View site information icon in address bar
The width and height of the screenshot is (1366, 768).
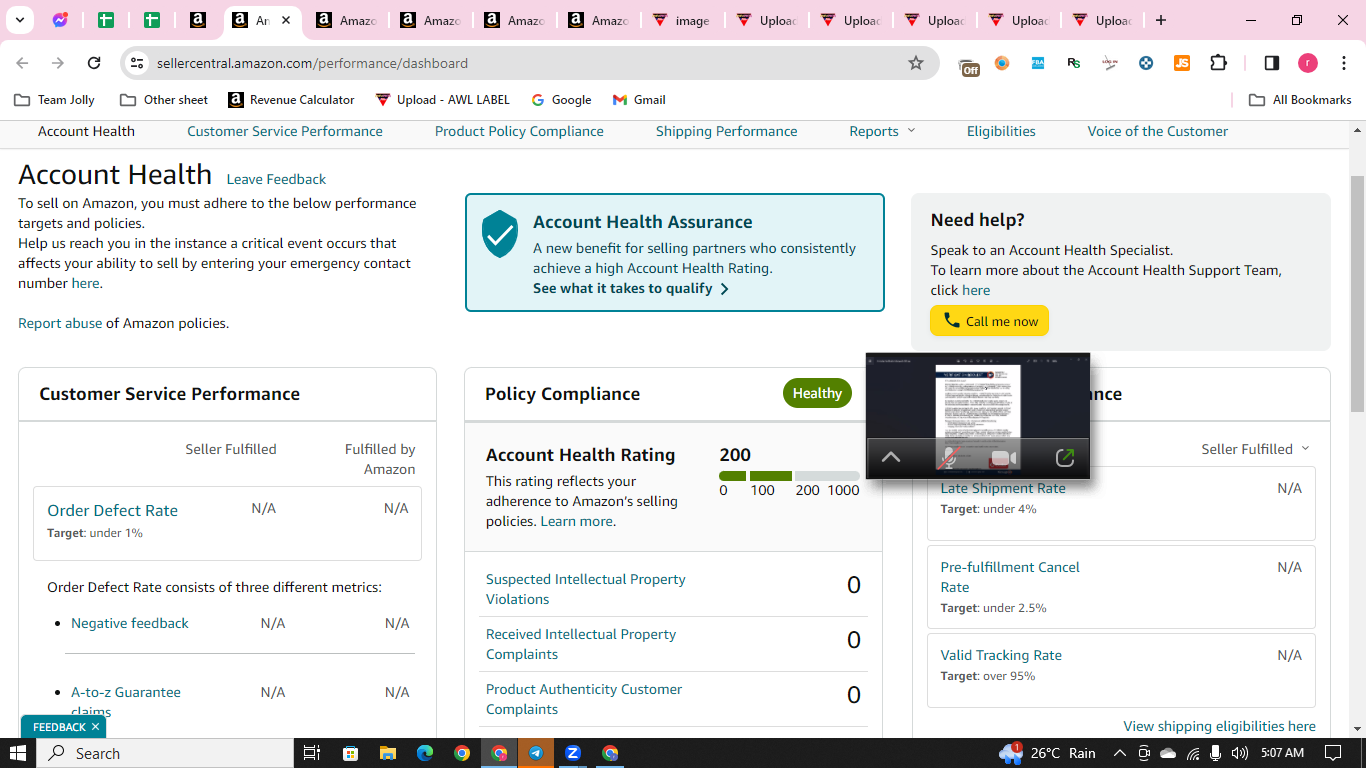click(x=137, y=63)
